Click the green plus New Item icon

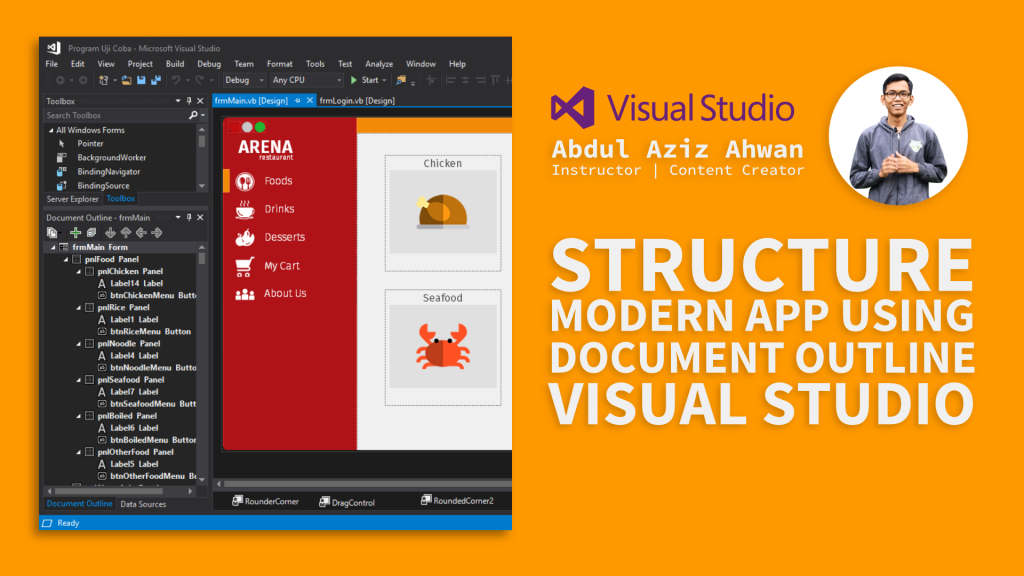point(76,232)
